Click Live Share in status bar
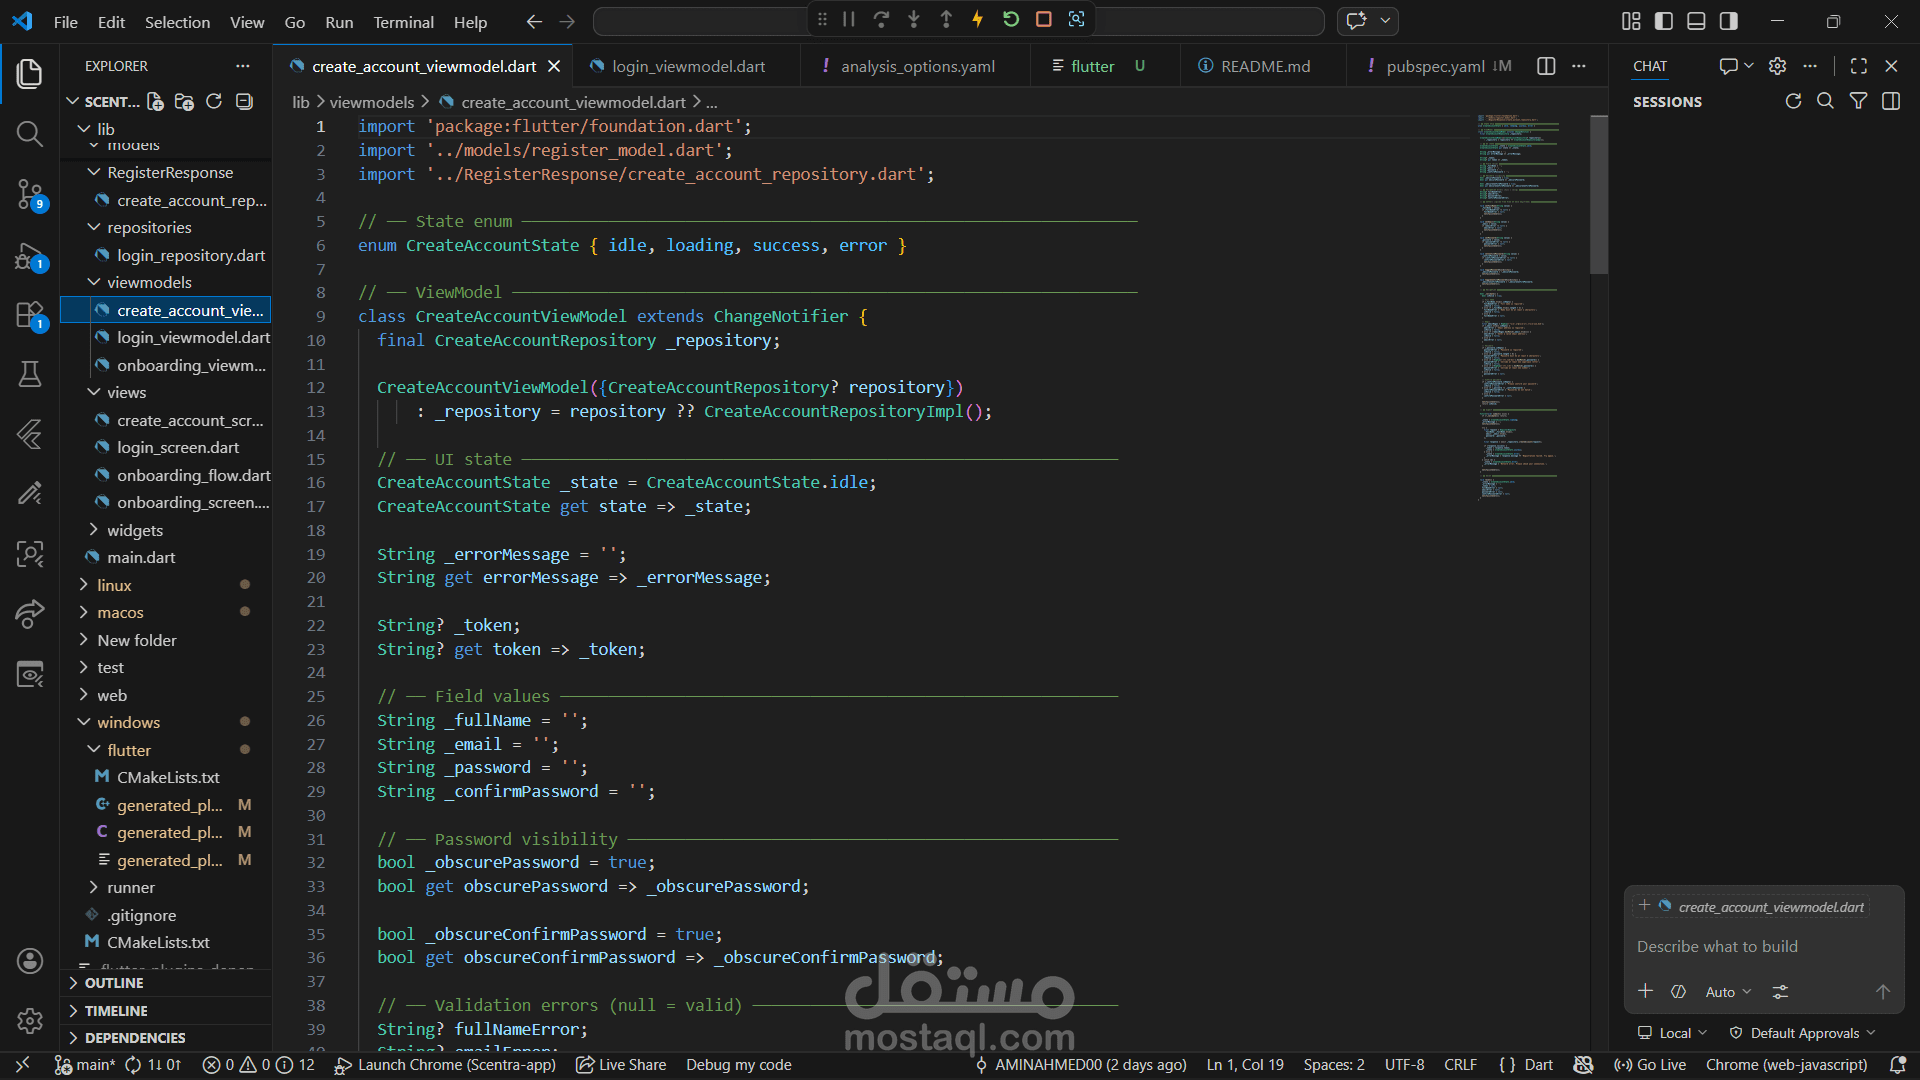The width and height of the screenshot is (1920, 1080). click(x=621, y=1065)
